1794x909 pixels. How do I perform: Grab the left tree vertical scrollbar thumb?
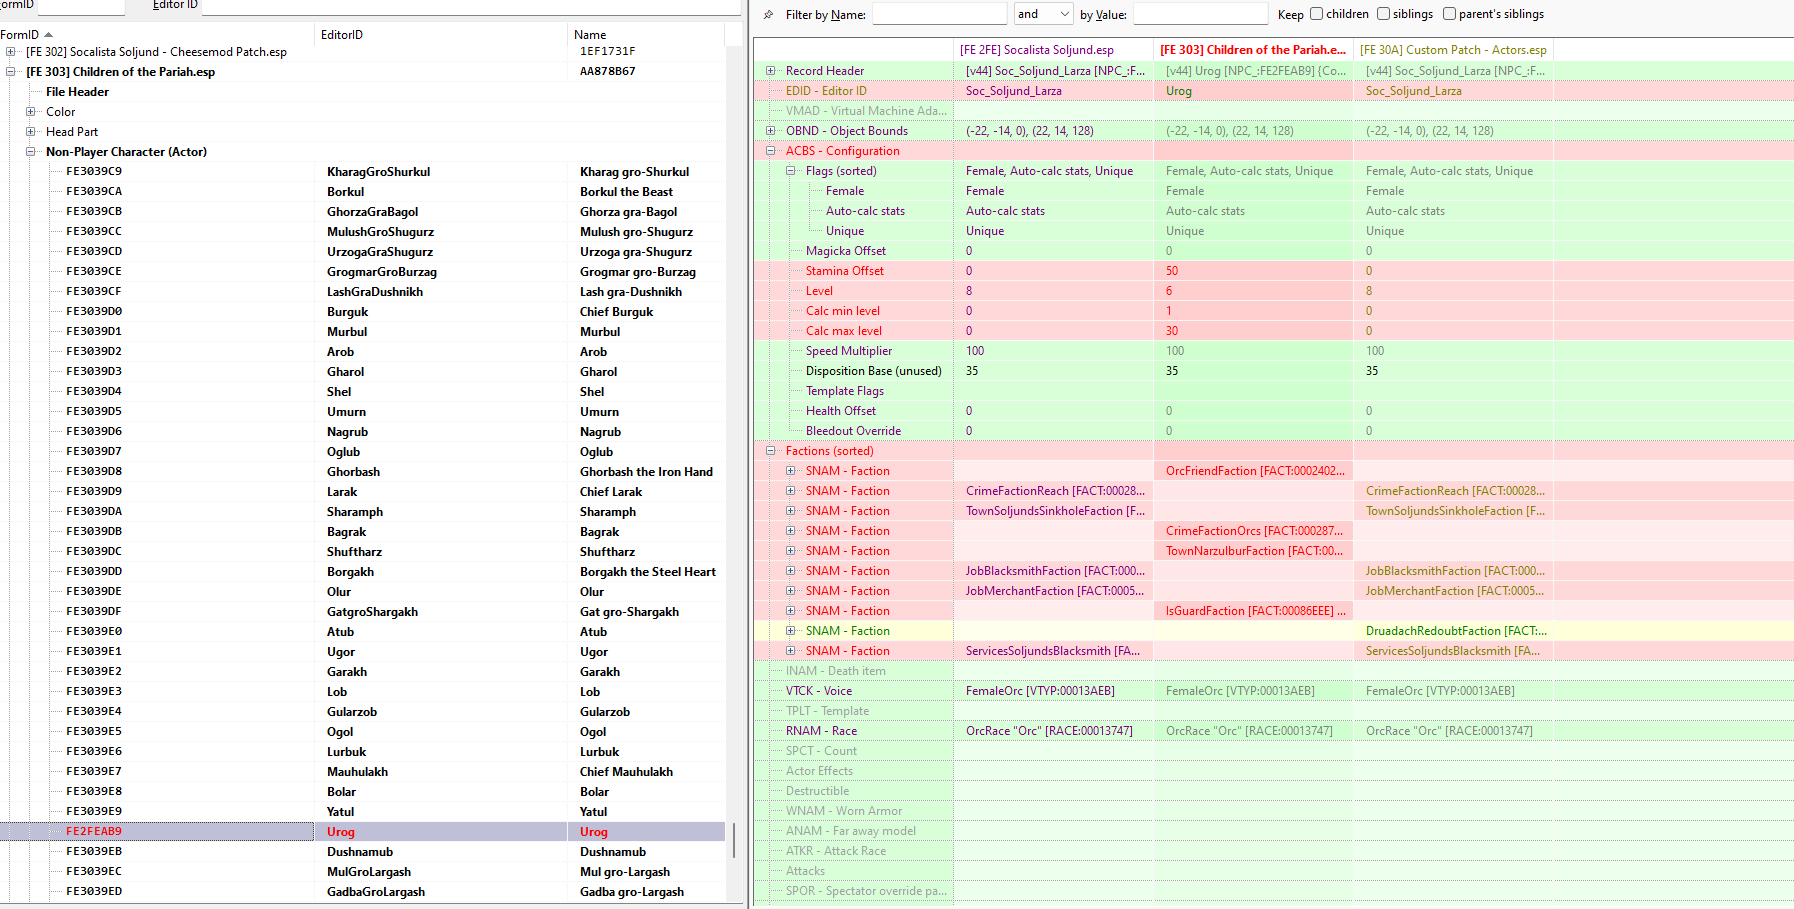pyautogui.click(x=735, y=840)
